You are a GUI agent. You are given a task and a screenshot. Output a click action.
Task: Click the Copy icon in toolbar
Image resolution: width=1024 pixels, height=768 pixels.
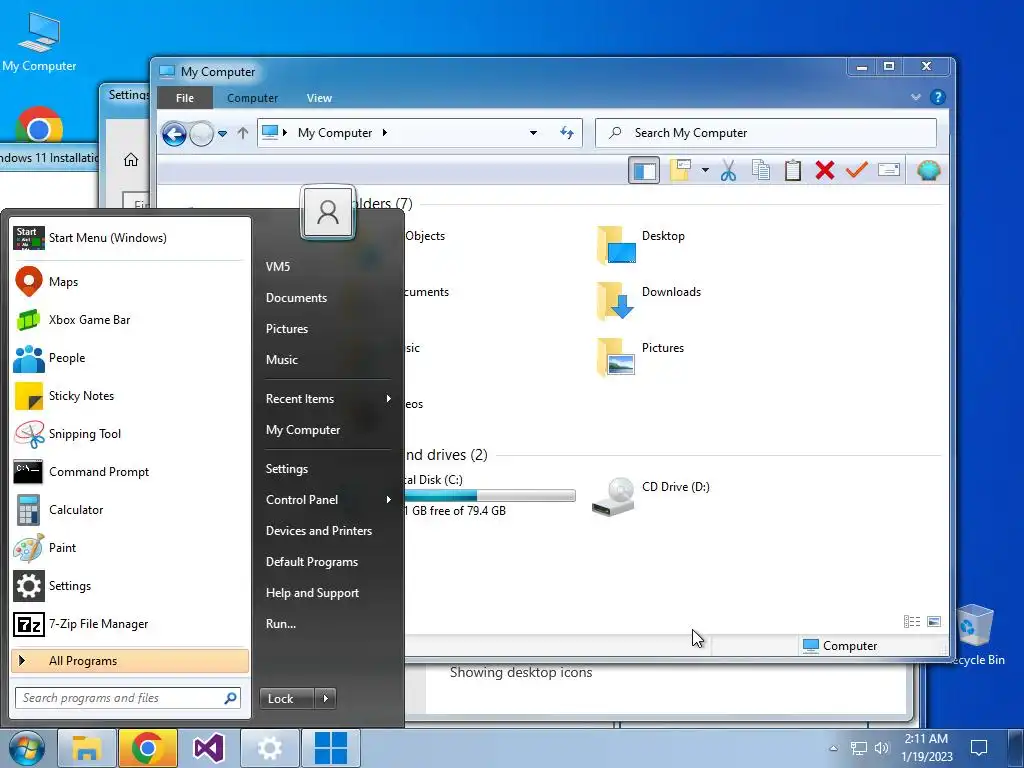pos(760,170)
